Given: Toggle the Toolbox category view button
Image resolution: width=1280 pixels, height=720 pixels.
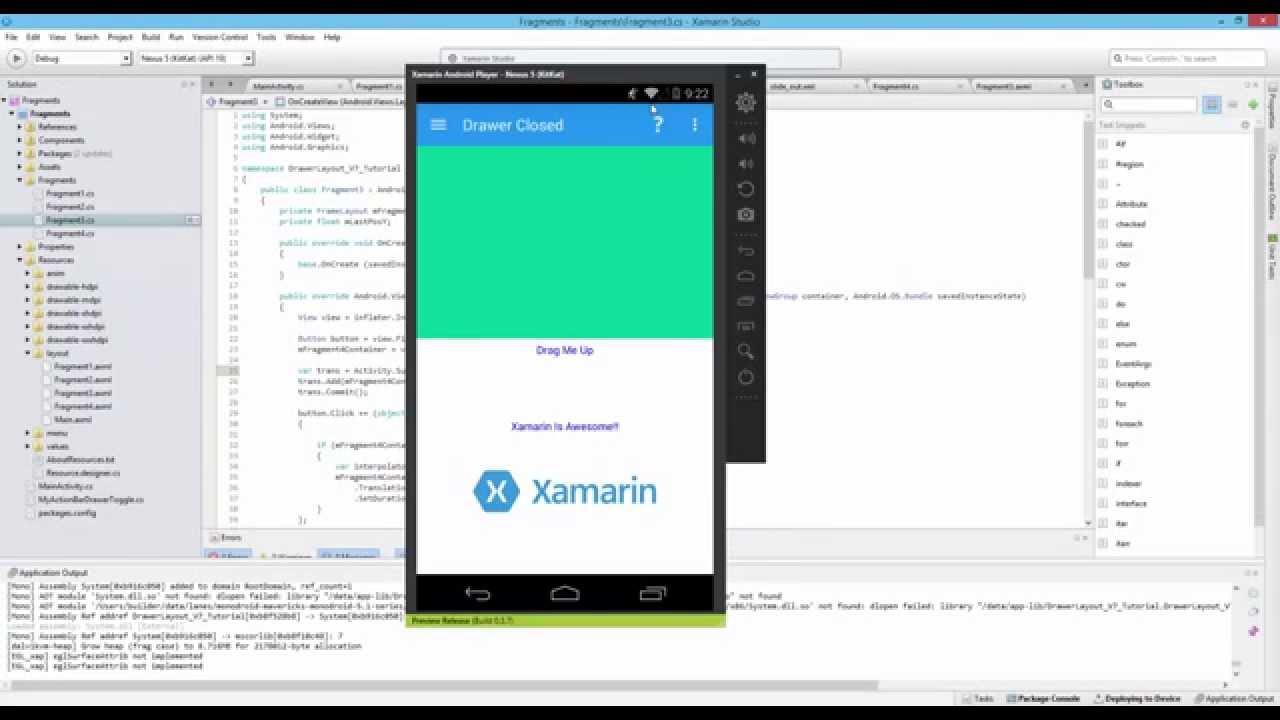Looking at the screenshot, I should [x=1212, y=104].
